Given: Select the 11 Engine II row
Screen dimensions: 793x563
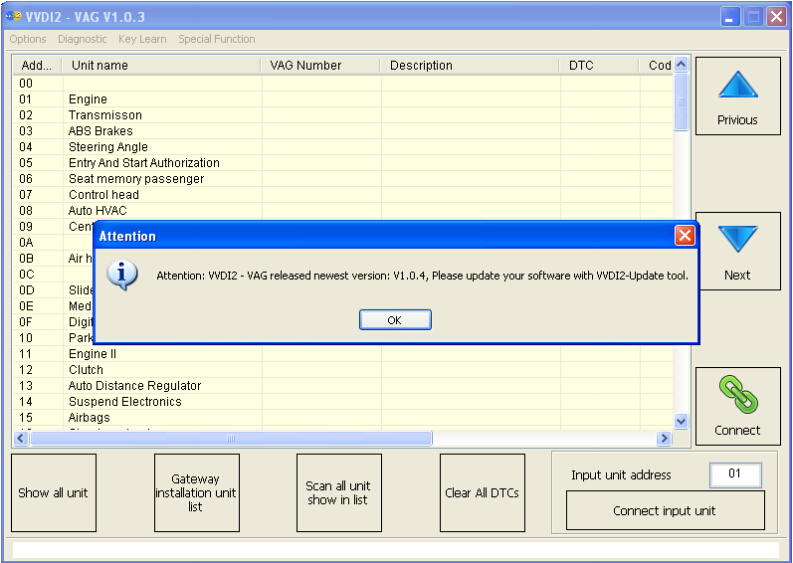Looking at the screenshot, I should (x=343, y=354).
